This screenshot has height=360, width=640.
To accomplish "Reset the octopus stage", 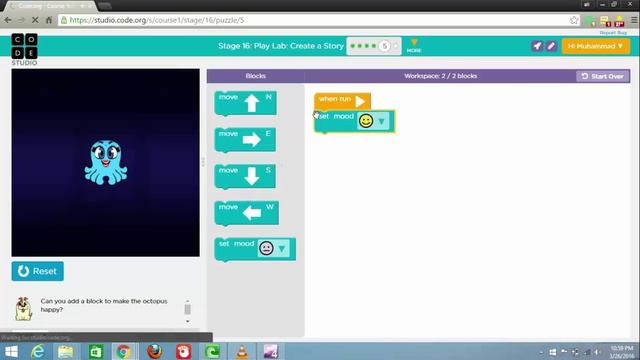I will (x=38, y=271).
